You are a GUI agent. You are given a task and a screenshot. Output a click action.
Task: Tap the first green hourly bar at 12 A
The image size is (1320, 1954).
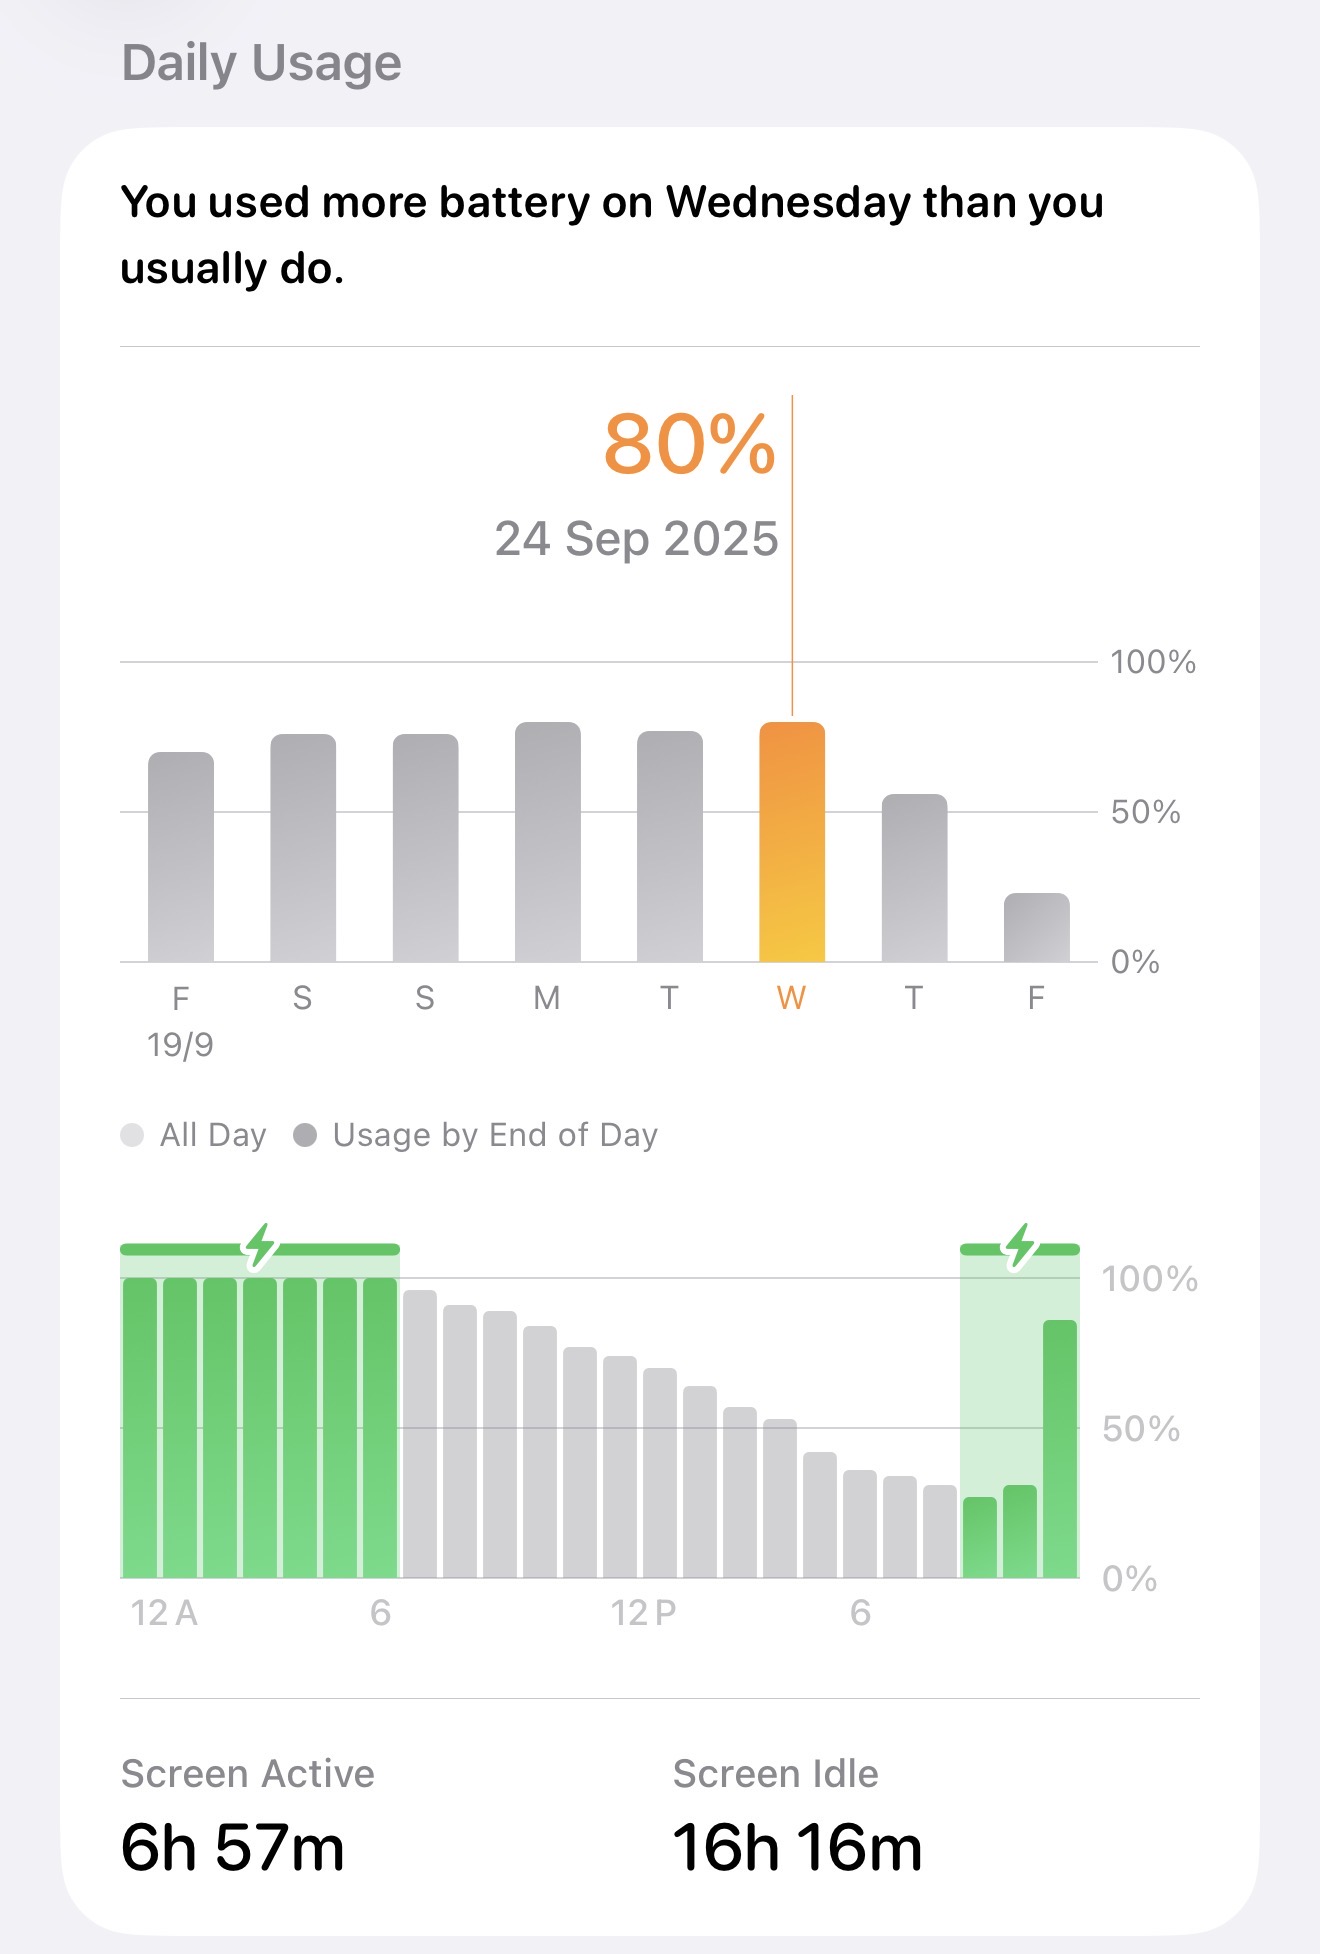[x=140, y=1428]
